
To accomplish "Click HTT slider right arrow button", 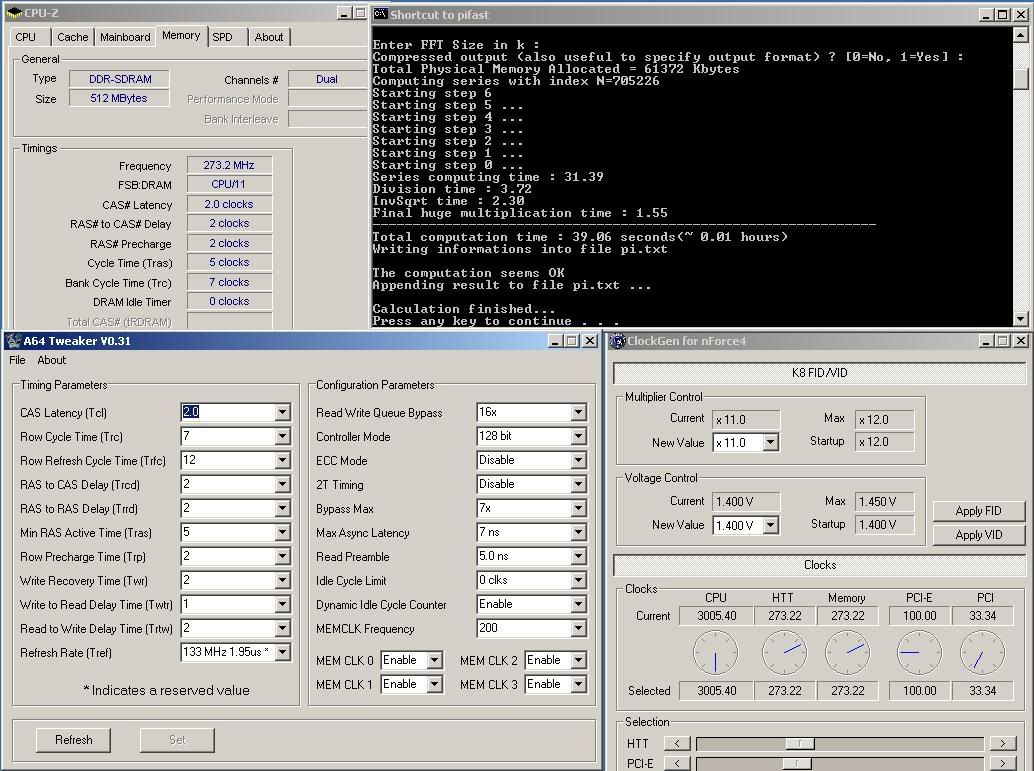I will click(x=1003, y=743).
